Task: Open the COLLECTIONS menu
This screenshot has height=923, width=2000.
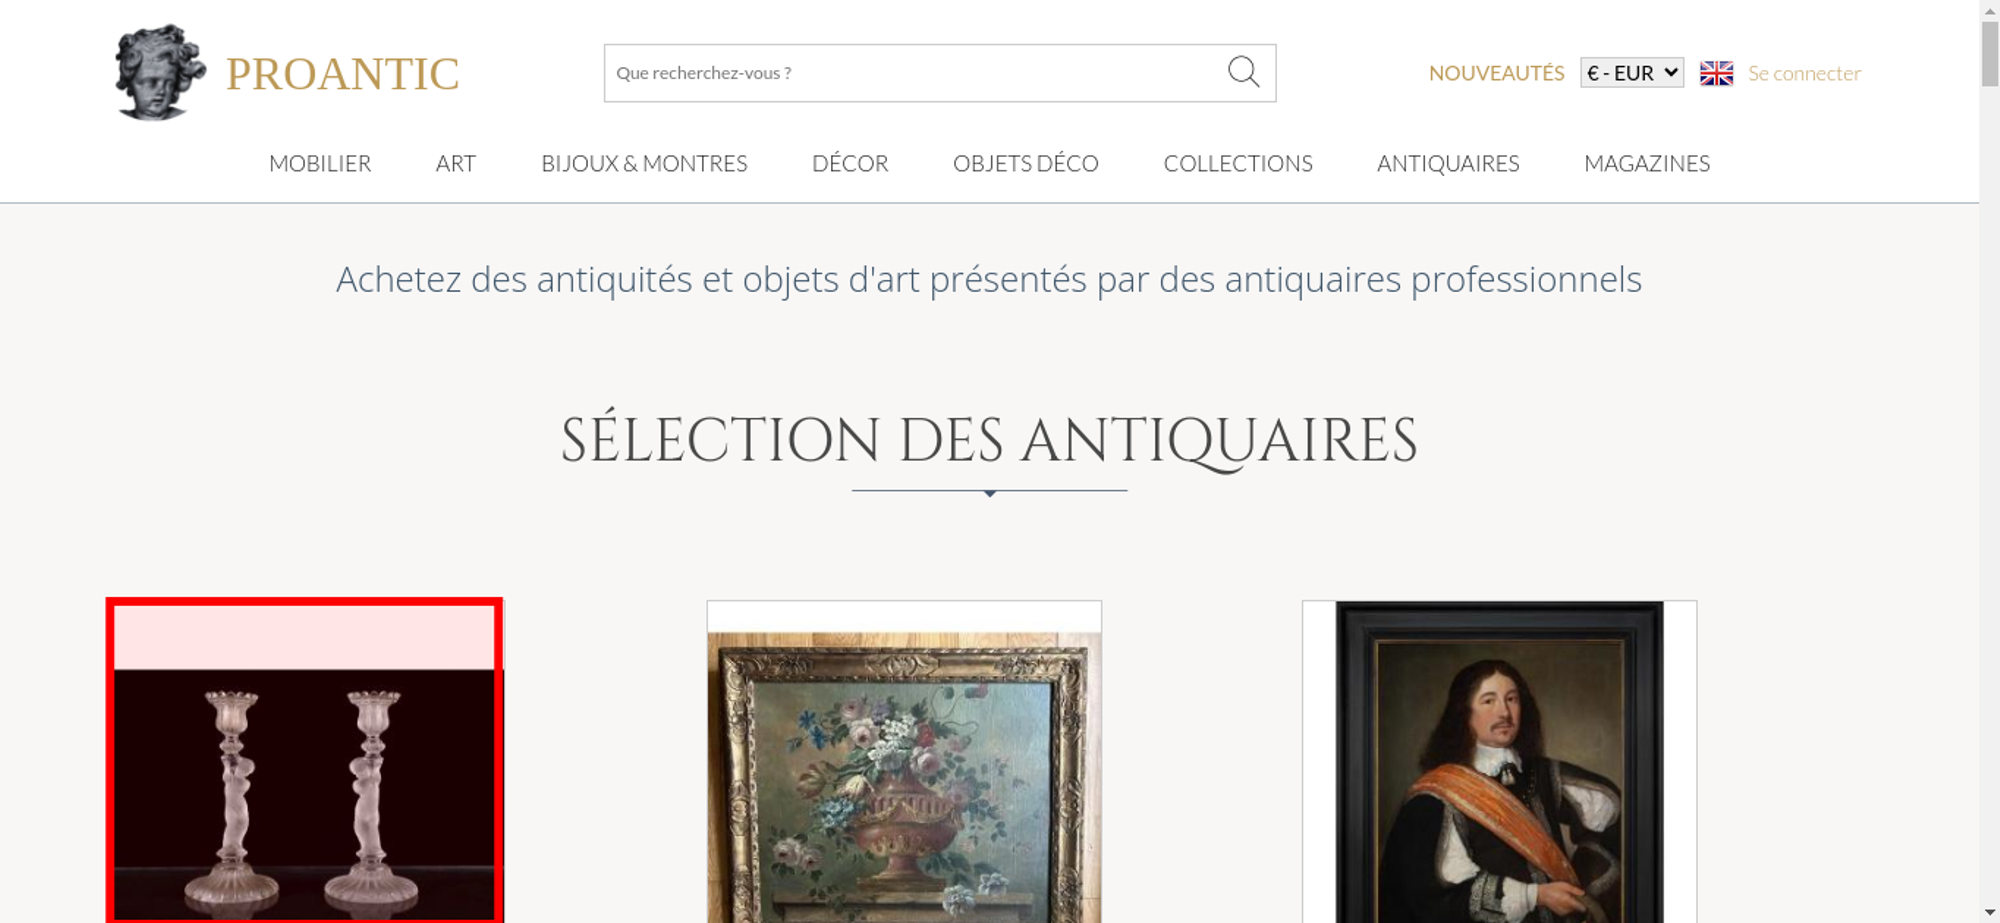Action: click(x=1238, y=163)
